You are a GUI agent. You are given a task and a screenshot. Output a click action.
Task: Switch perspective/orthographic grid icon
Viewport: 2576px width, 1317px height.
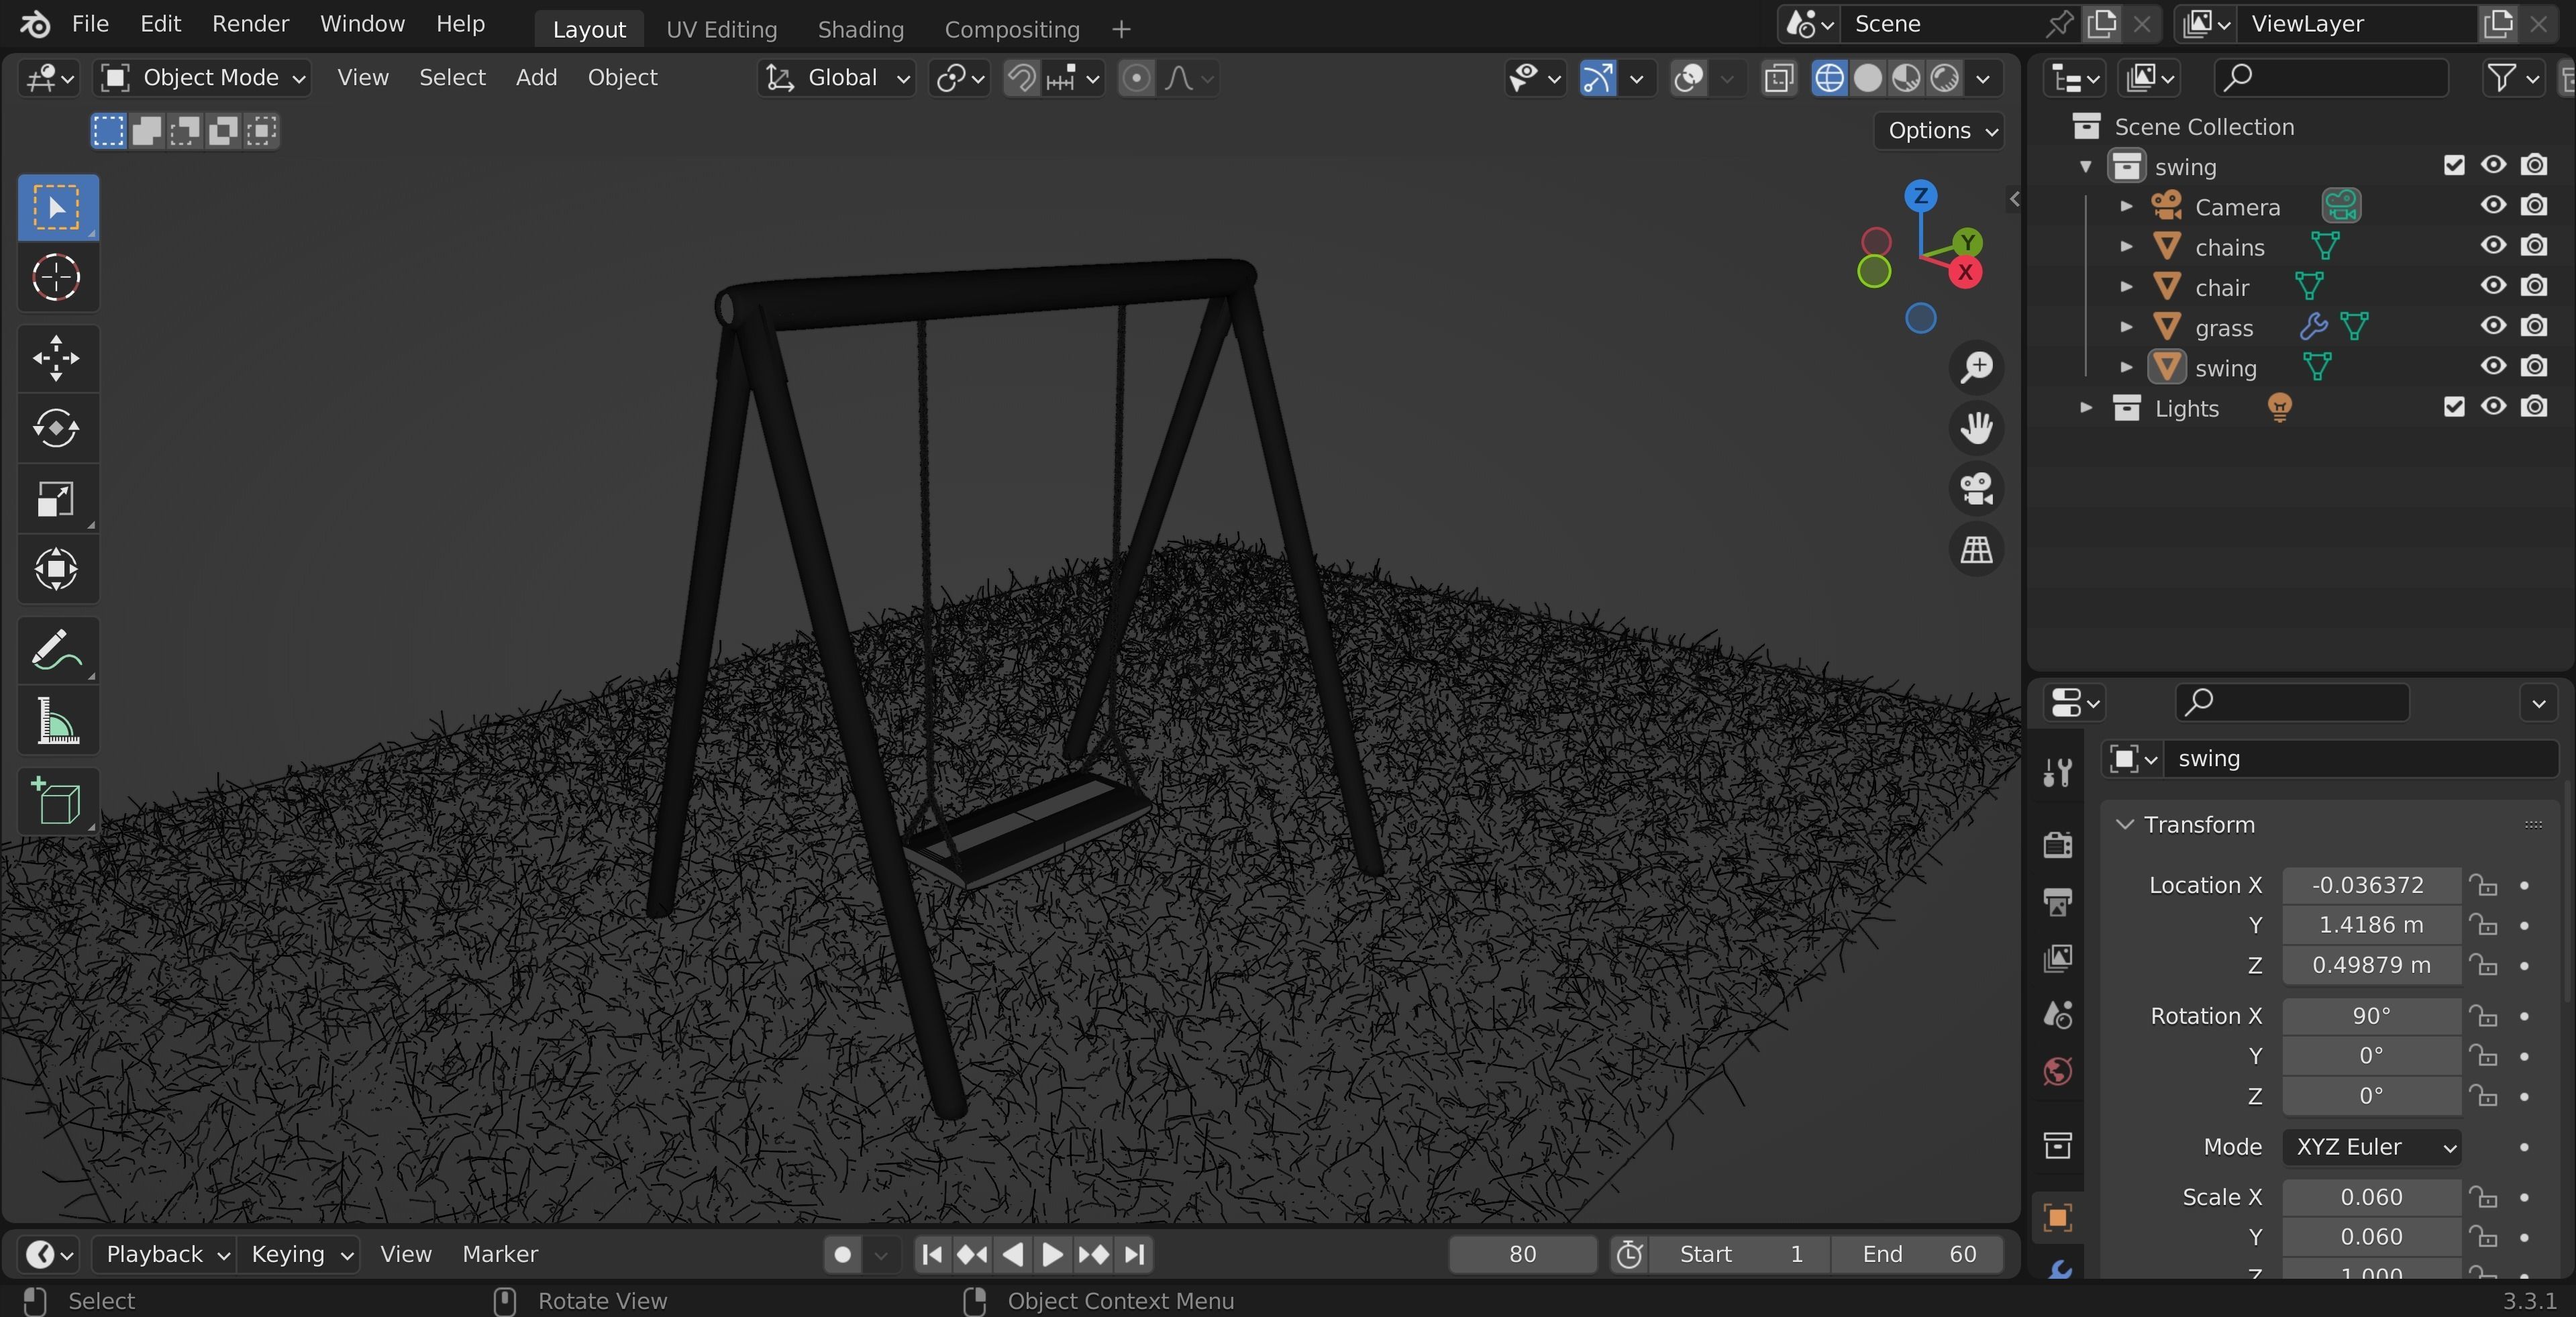(1976, 549)
